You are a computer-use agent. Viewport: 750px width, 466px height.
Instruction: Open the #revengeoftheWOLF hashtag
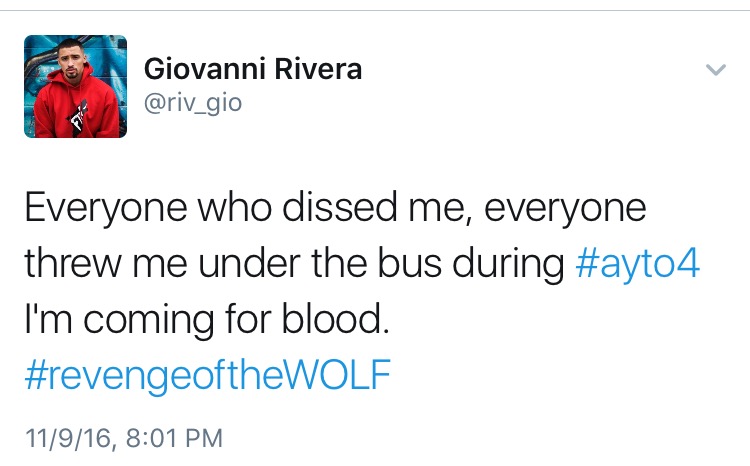208,375
